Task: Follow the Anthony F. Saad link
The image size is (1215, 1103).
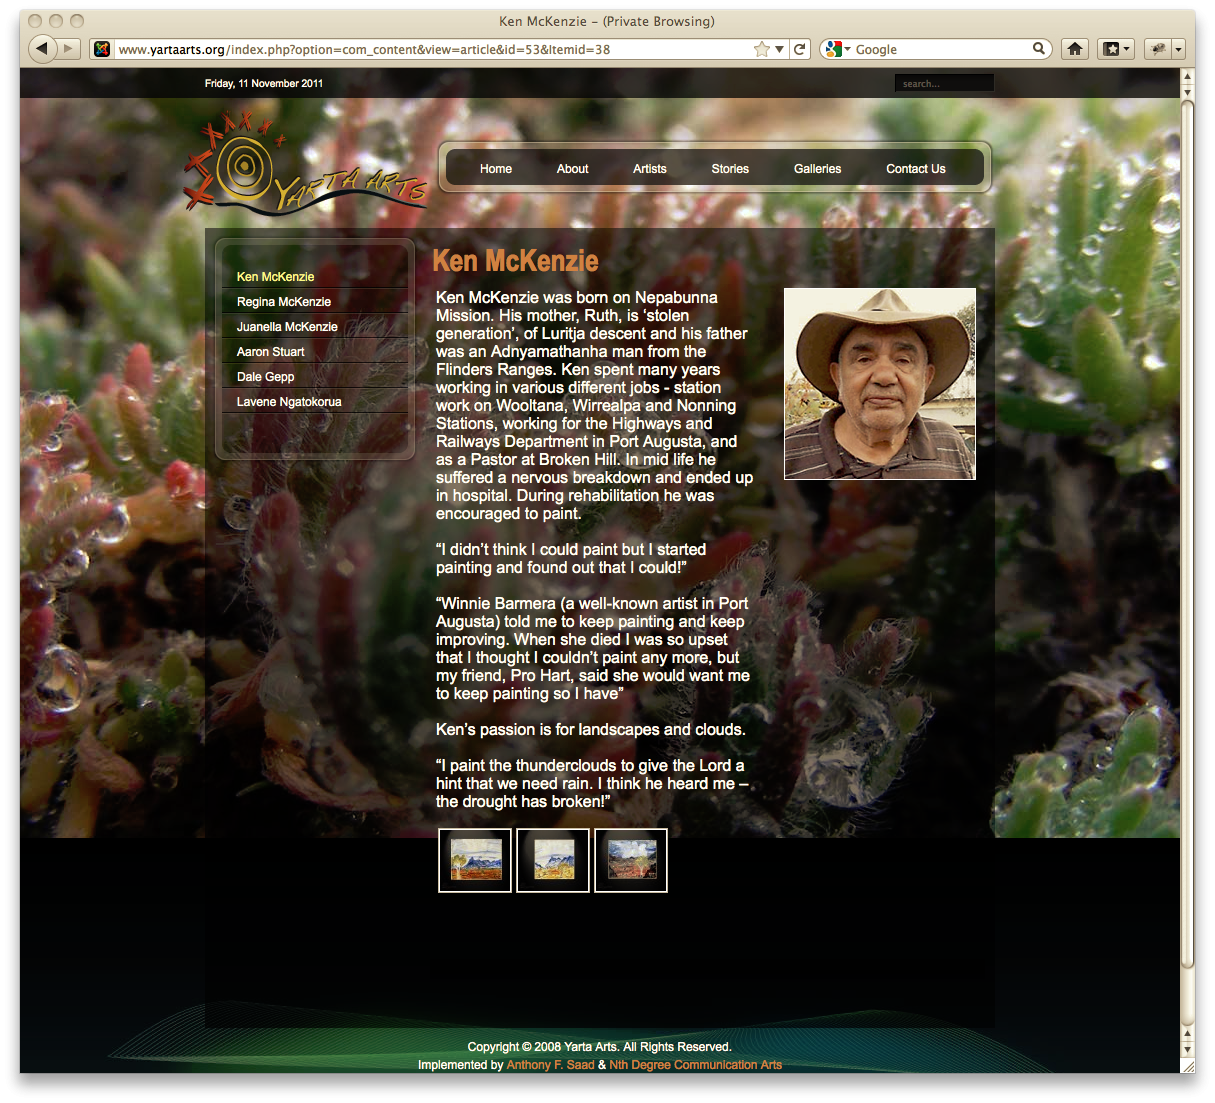Action: [550, 1065]
